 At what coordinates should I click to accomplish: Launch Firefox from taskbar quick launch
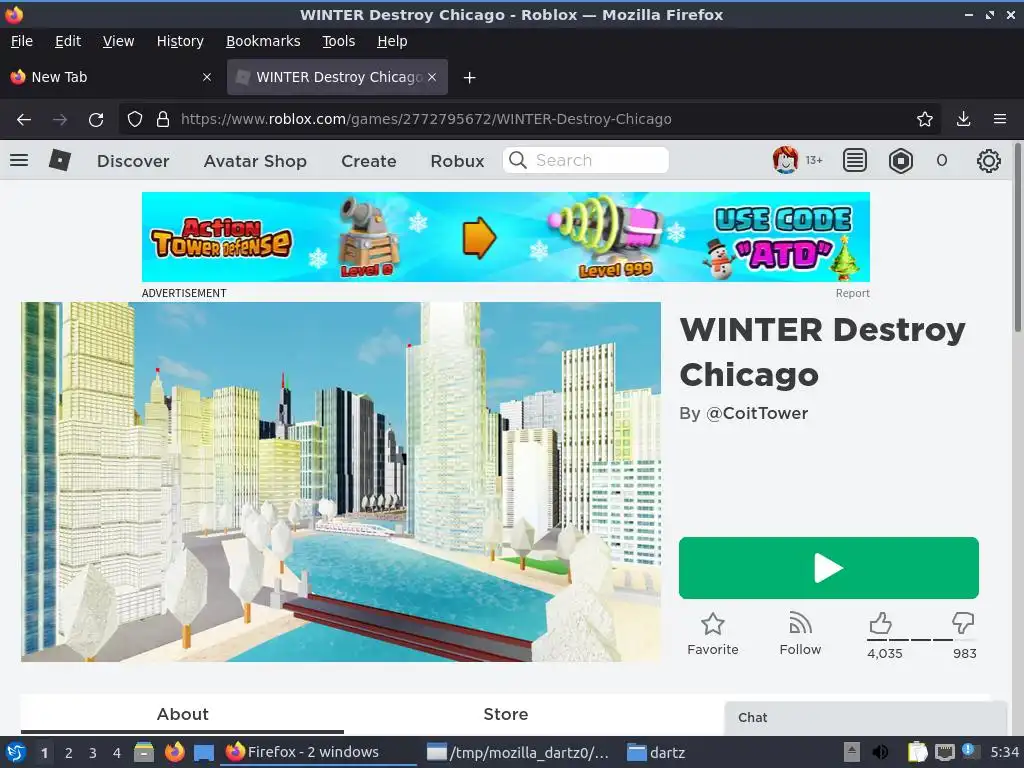click(x=174, y=752)
